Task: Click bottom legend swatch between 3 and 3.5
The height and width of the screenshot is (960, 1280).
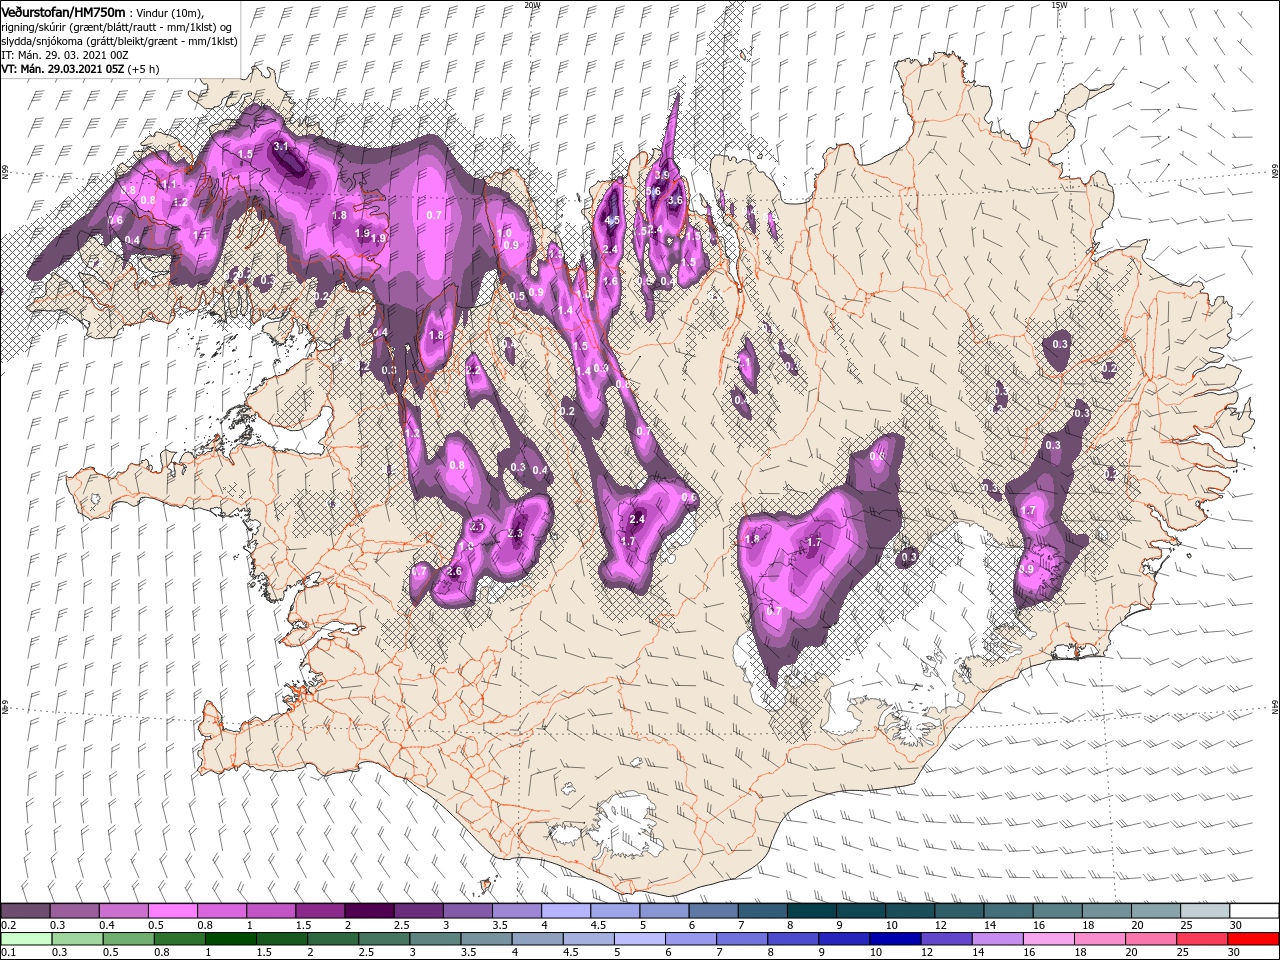Action: coord(436,938)
